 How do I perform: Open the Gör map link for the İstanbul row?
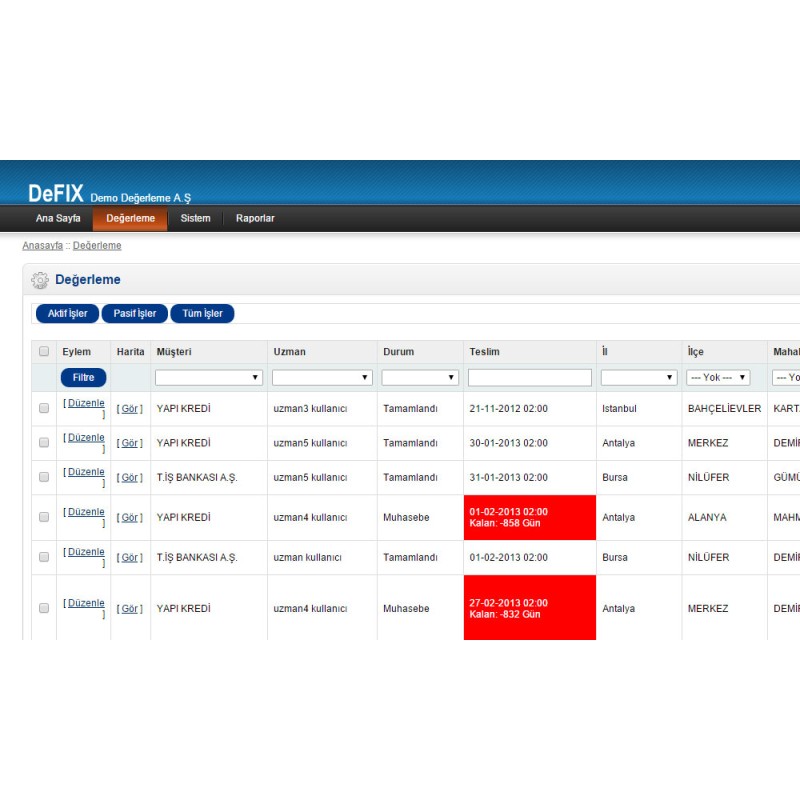130,409
